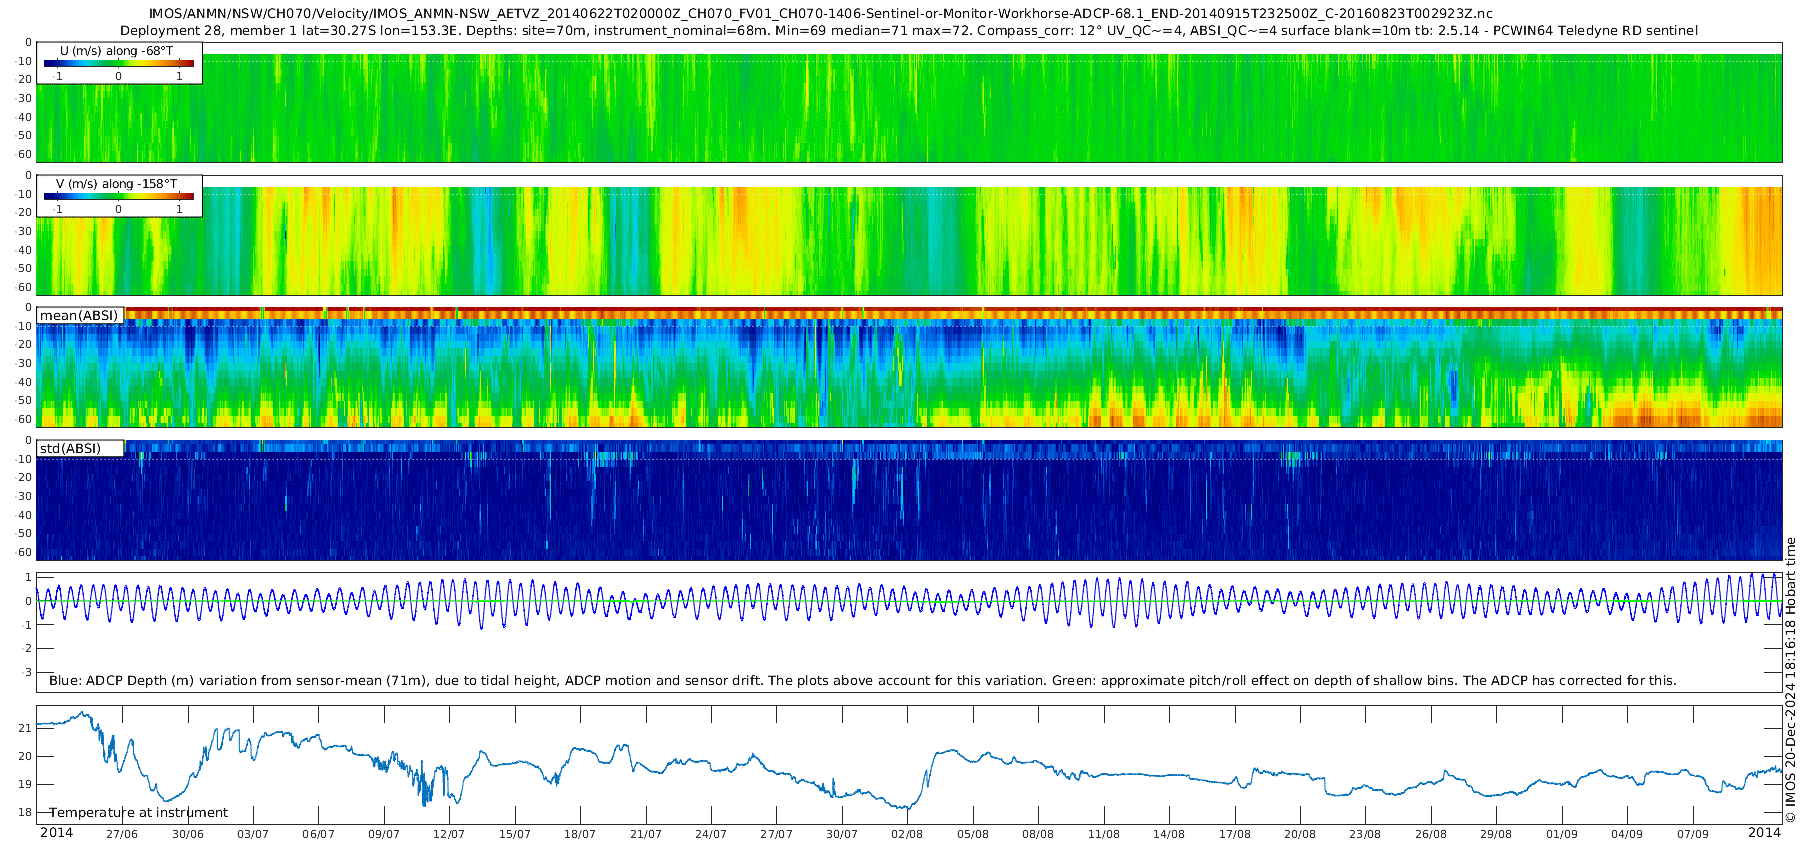This screenshot has width=1800, height=850.
Task: Click the U velocity colorbar legend
Action: click(119, 64)
